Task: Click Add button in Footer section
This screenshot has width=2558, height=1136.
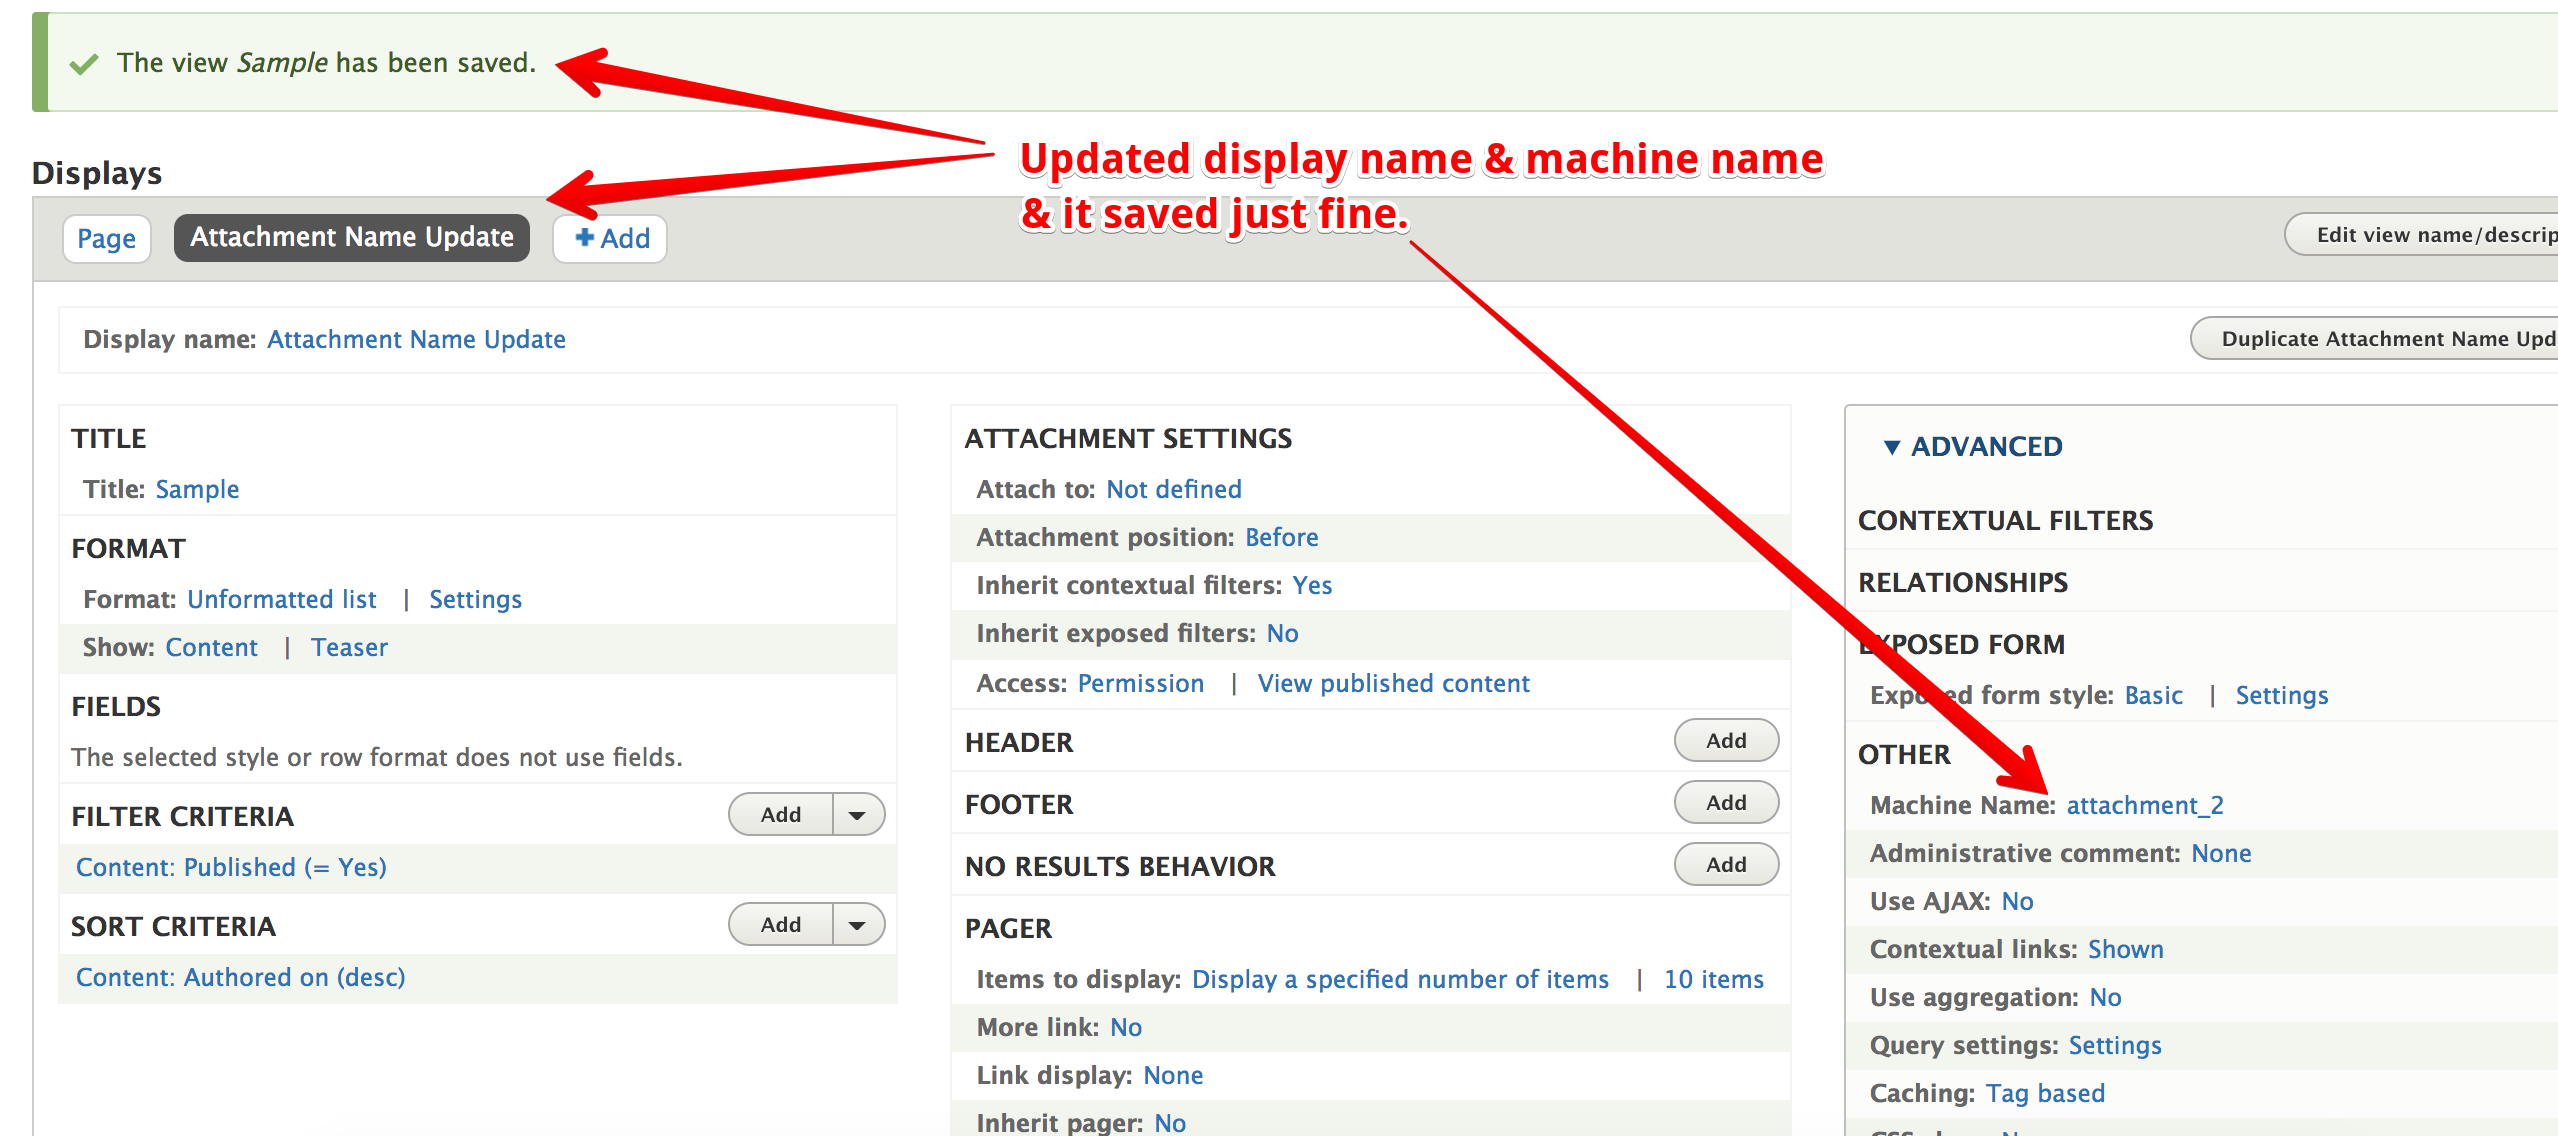Action: (x=1725, y=803)
